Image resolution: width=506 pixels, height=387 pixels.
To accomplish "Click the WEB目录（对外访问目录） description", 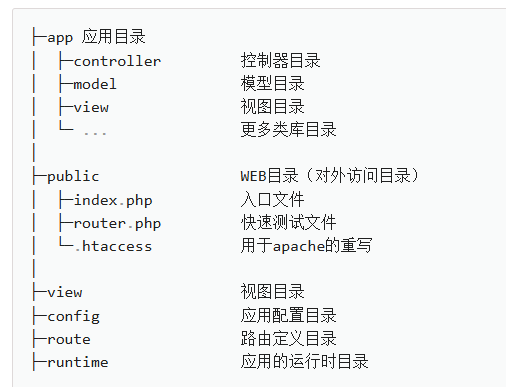I will 330,176.
